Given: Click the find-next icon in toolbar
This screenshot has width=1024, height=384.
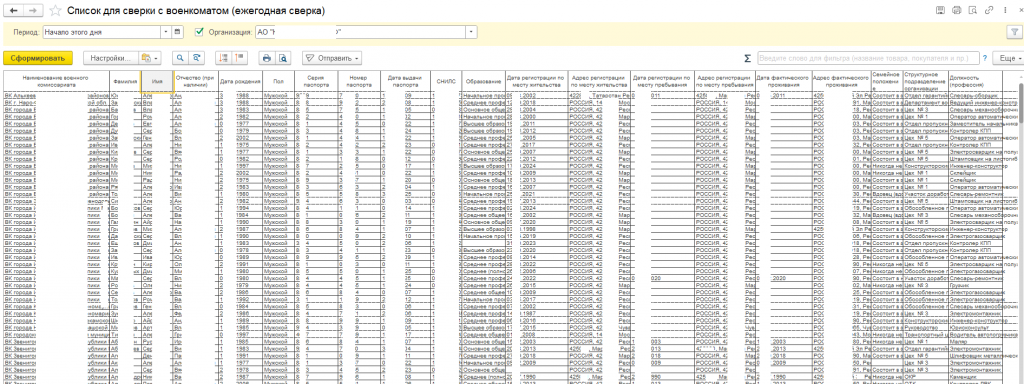Looking at the screenshot, I should click(x=196, y=58).
